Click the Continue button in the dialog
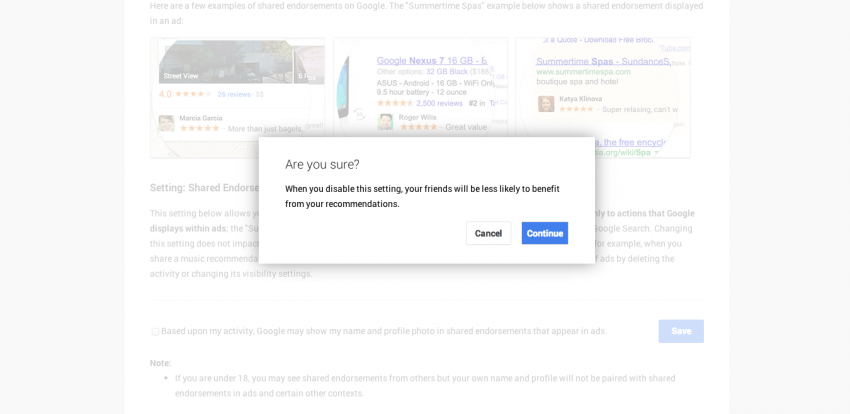 [545, 233]
